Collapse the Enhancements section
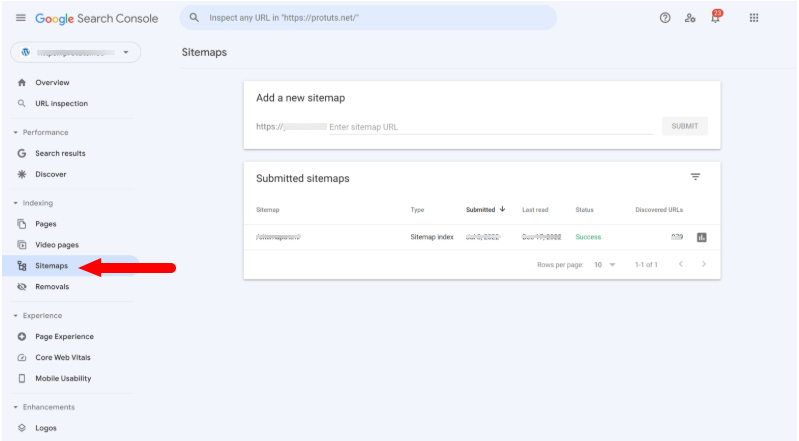The height and width of the screenshot is (441, 799). 44,407
